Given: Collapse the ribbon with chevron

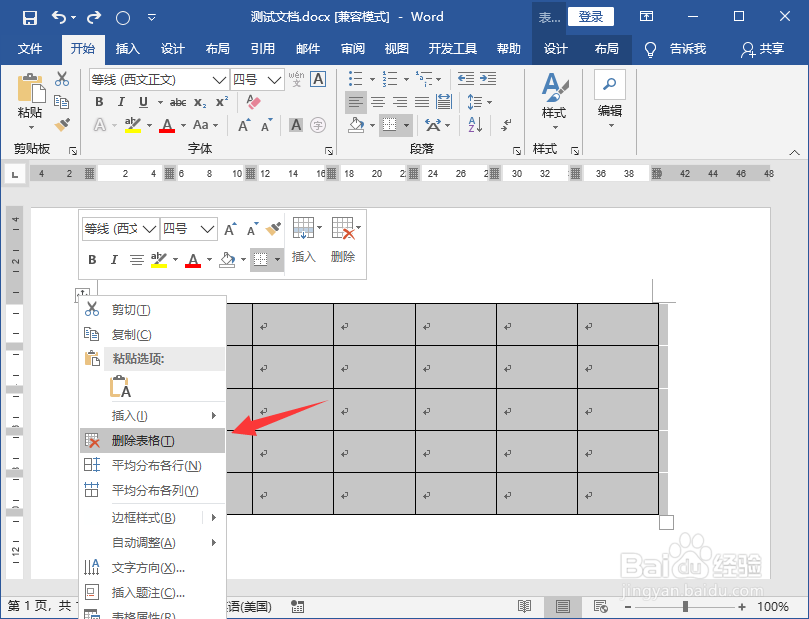Looking at the screenshot, I should click(x=795, y=152).
